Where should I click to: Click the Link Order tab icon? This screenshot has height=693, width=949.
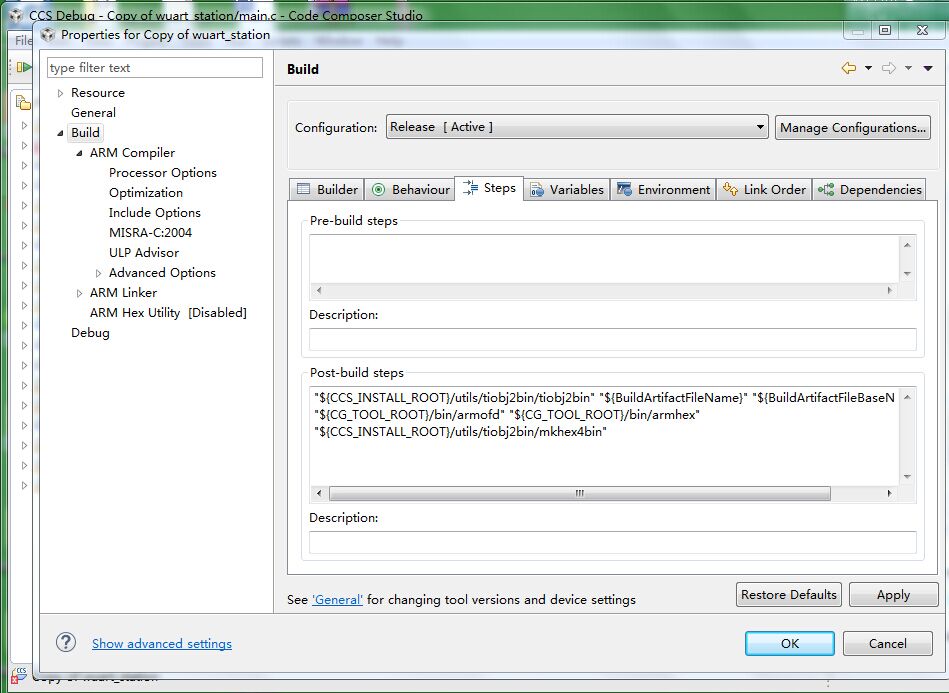730,189
